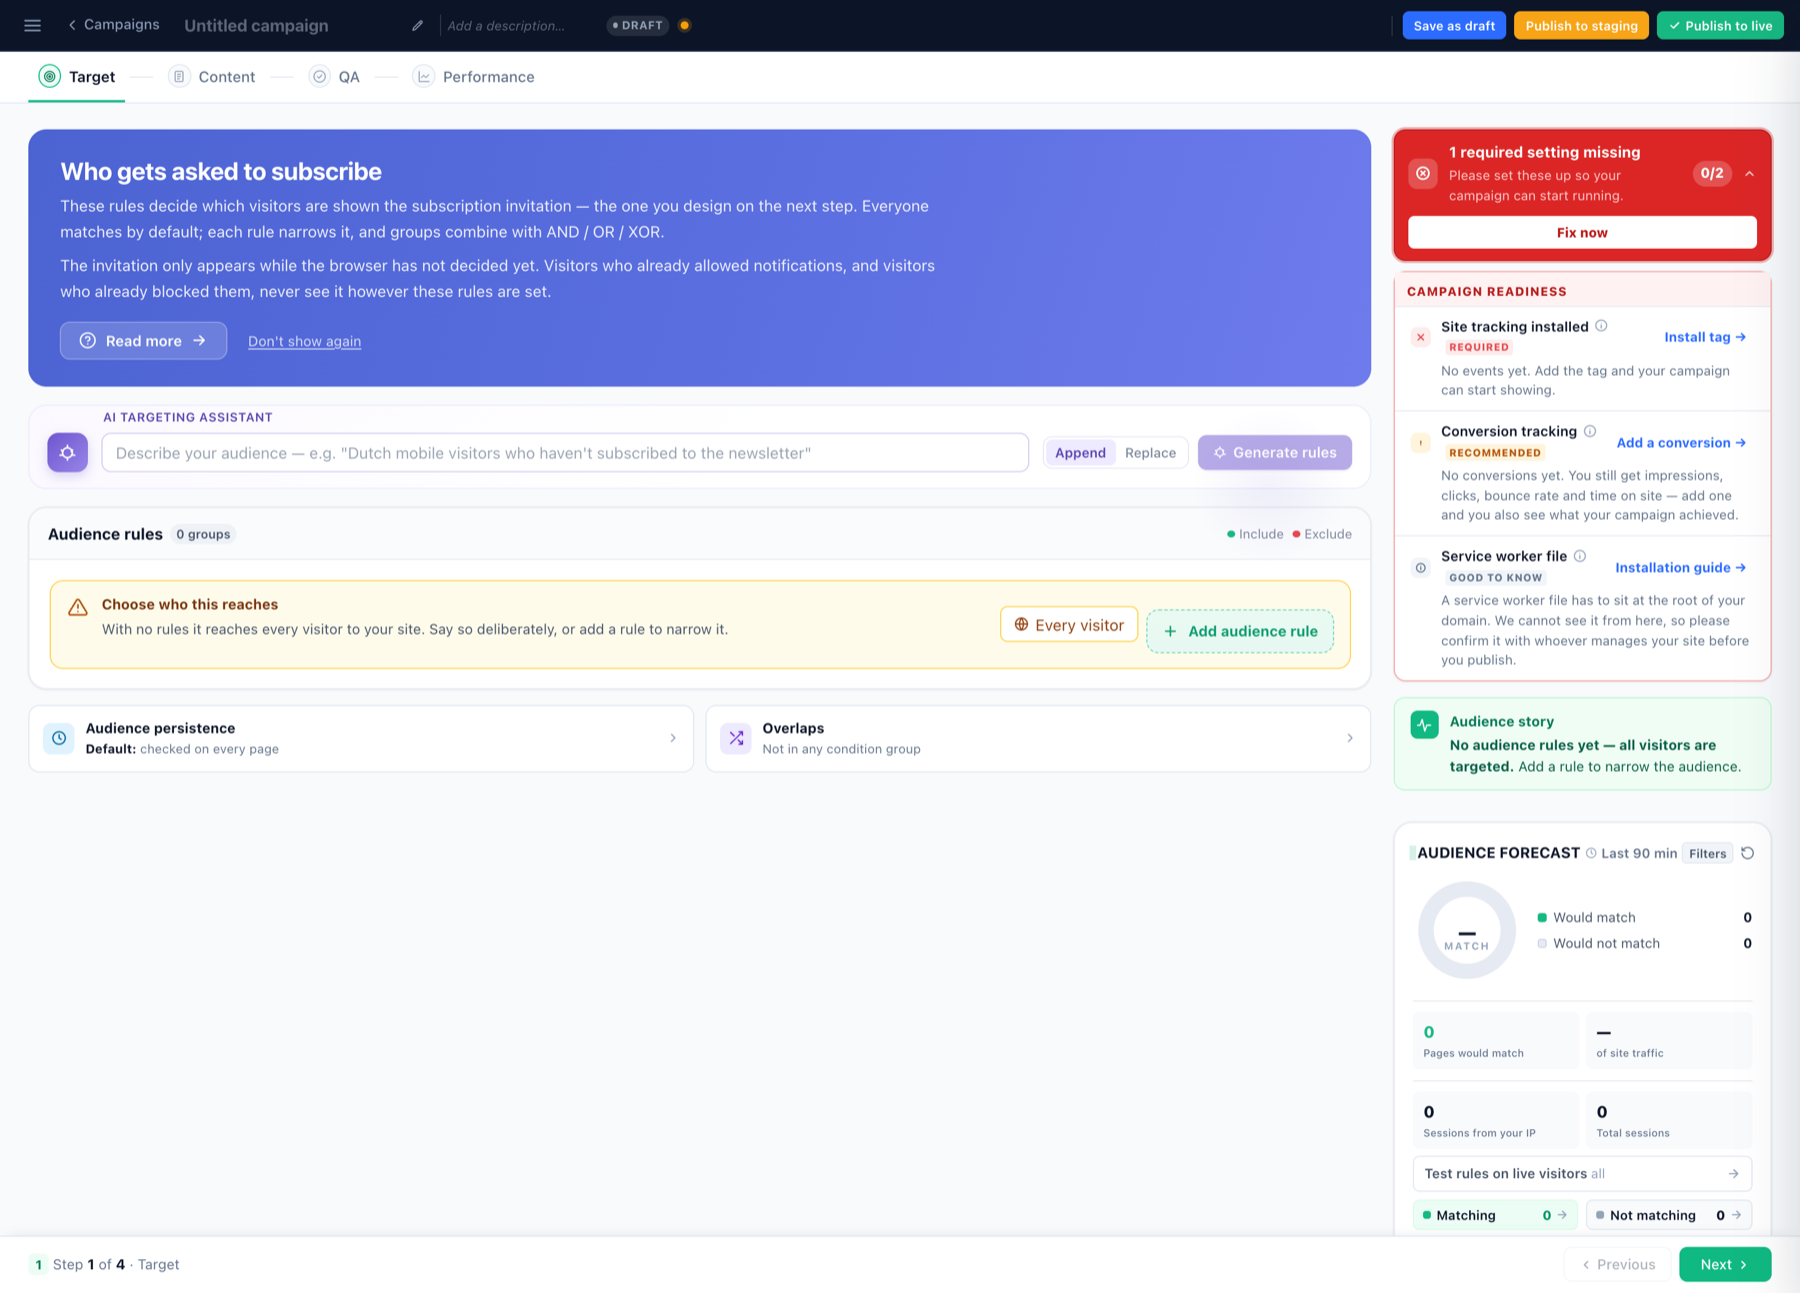Click Don't show again link
The image size is (1800, 1293).
click(304, 341)
